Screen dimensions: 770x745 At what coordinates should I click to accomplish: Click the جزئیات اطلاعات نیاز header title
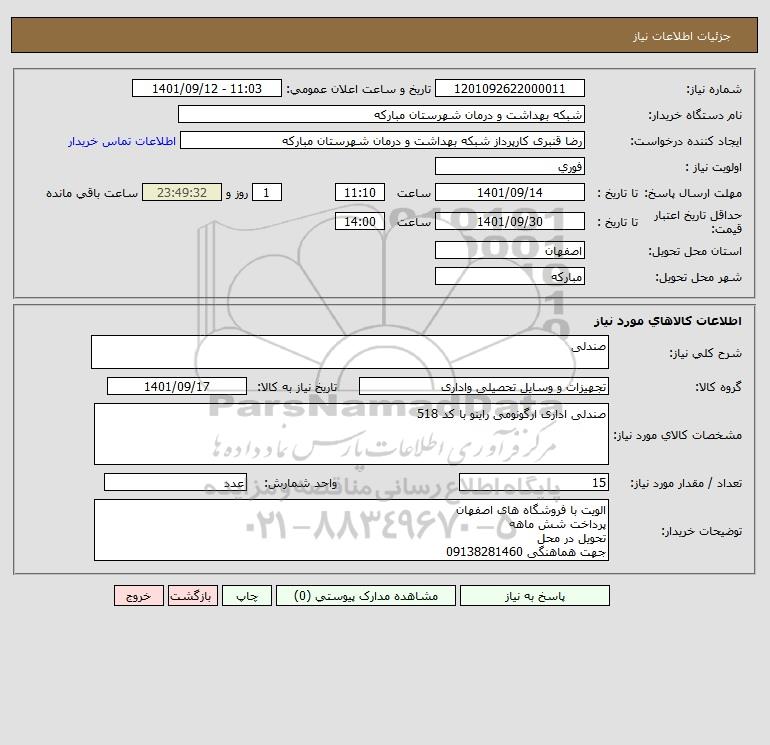682,36
